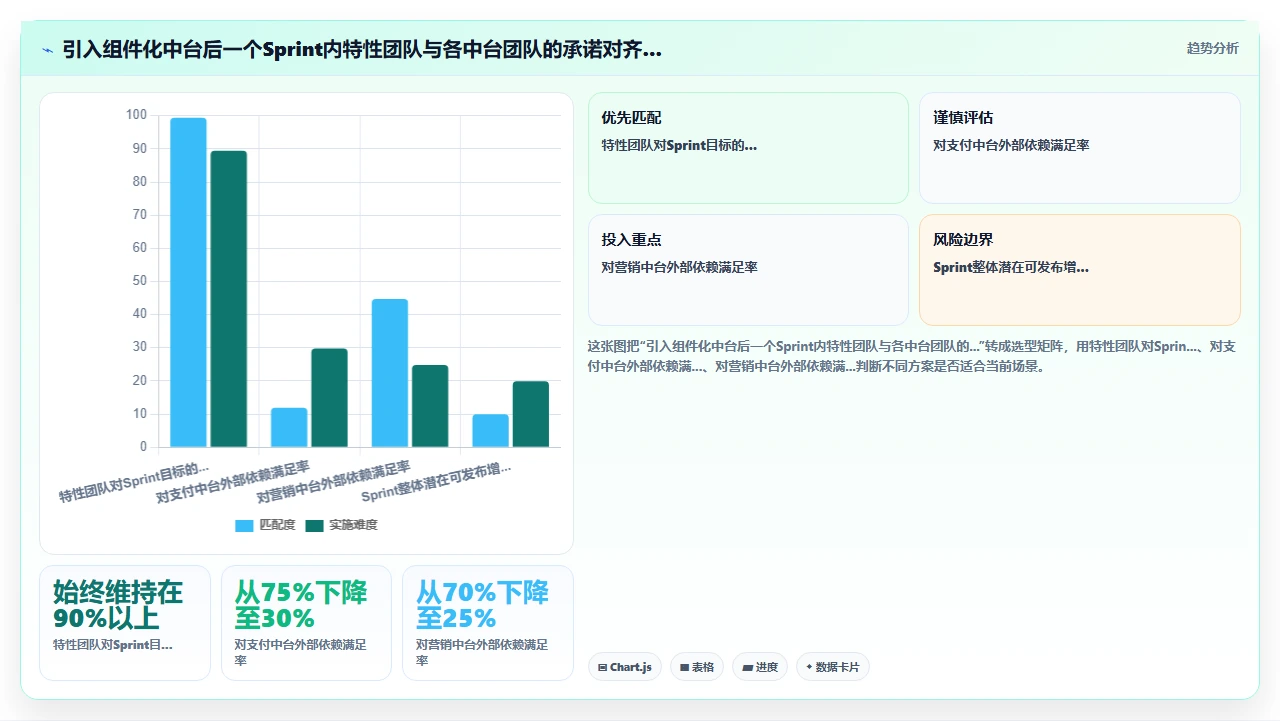Click the axis label 对支付中台外部依赖满足率
The image size is (1280, 721).
[233, 482]
